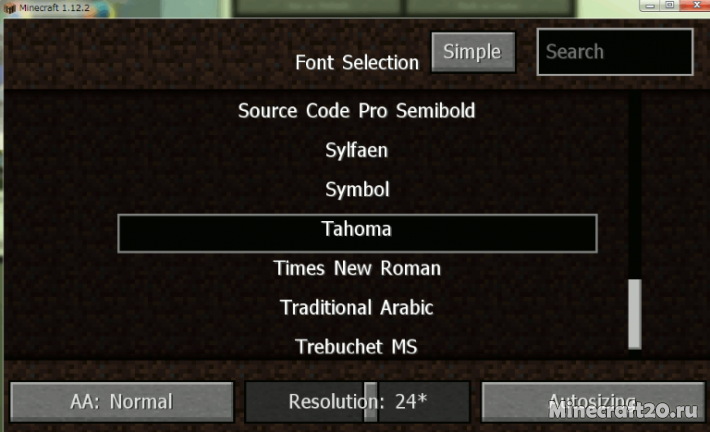Click the Resolution slider track right side
Viewport: 710px width, 432px height.
click(424, 402)
